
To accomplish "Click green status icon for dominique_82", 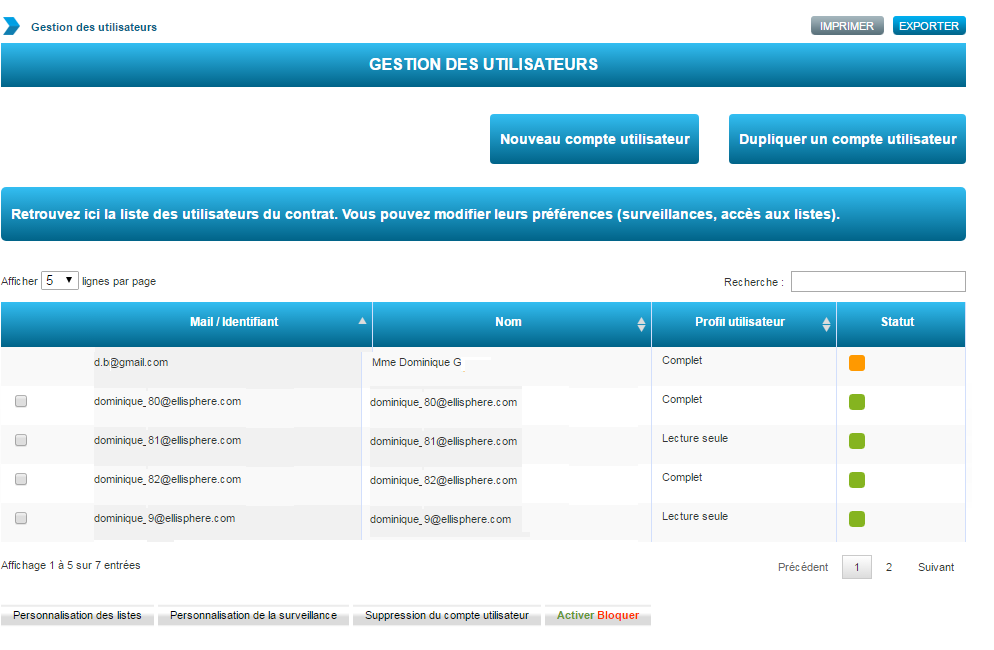I will 857,480.
